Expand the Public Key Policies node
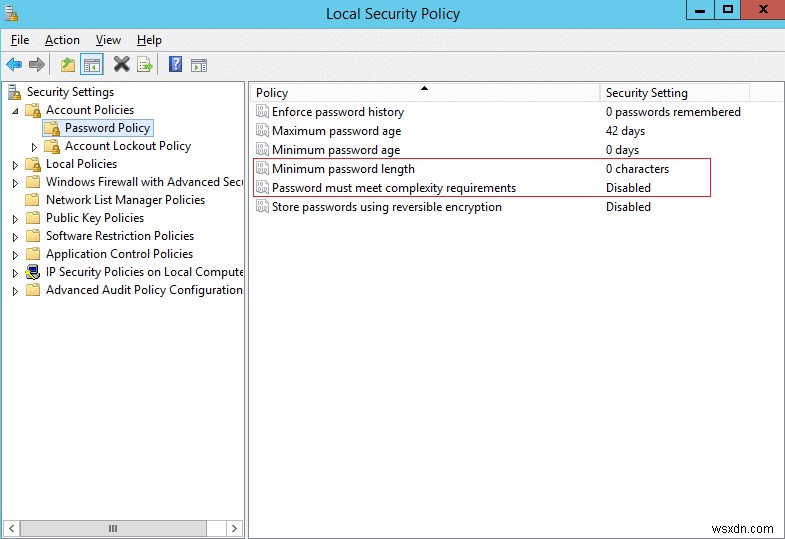This screenshot has width=785, height=539. click(x=15, y=219)
